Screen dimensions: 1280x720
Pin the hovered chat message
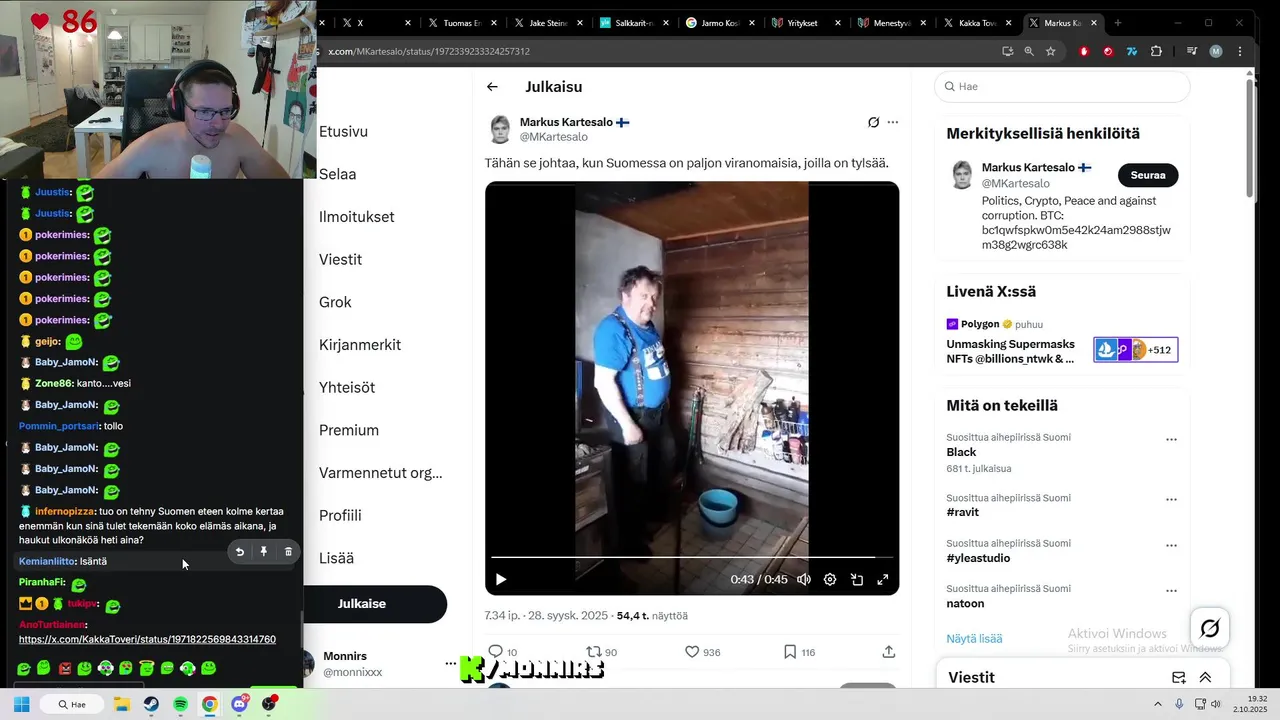point(264,552)
